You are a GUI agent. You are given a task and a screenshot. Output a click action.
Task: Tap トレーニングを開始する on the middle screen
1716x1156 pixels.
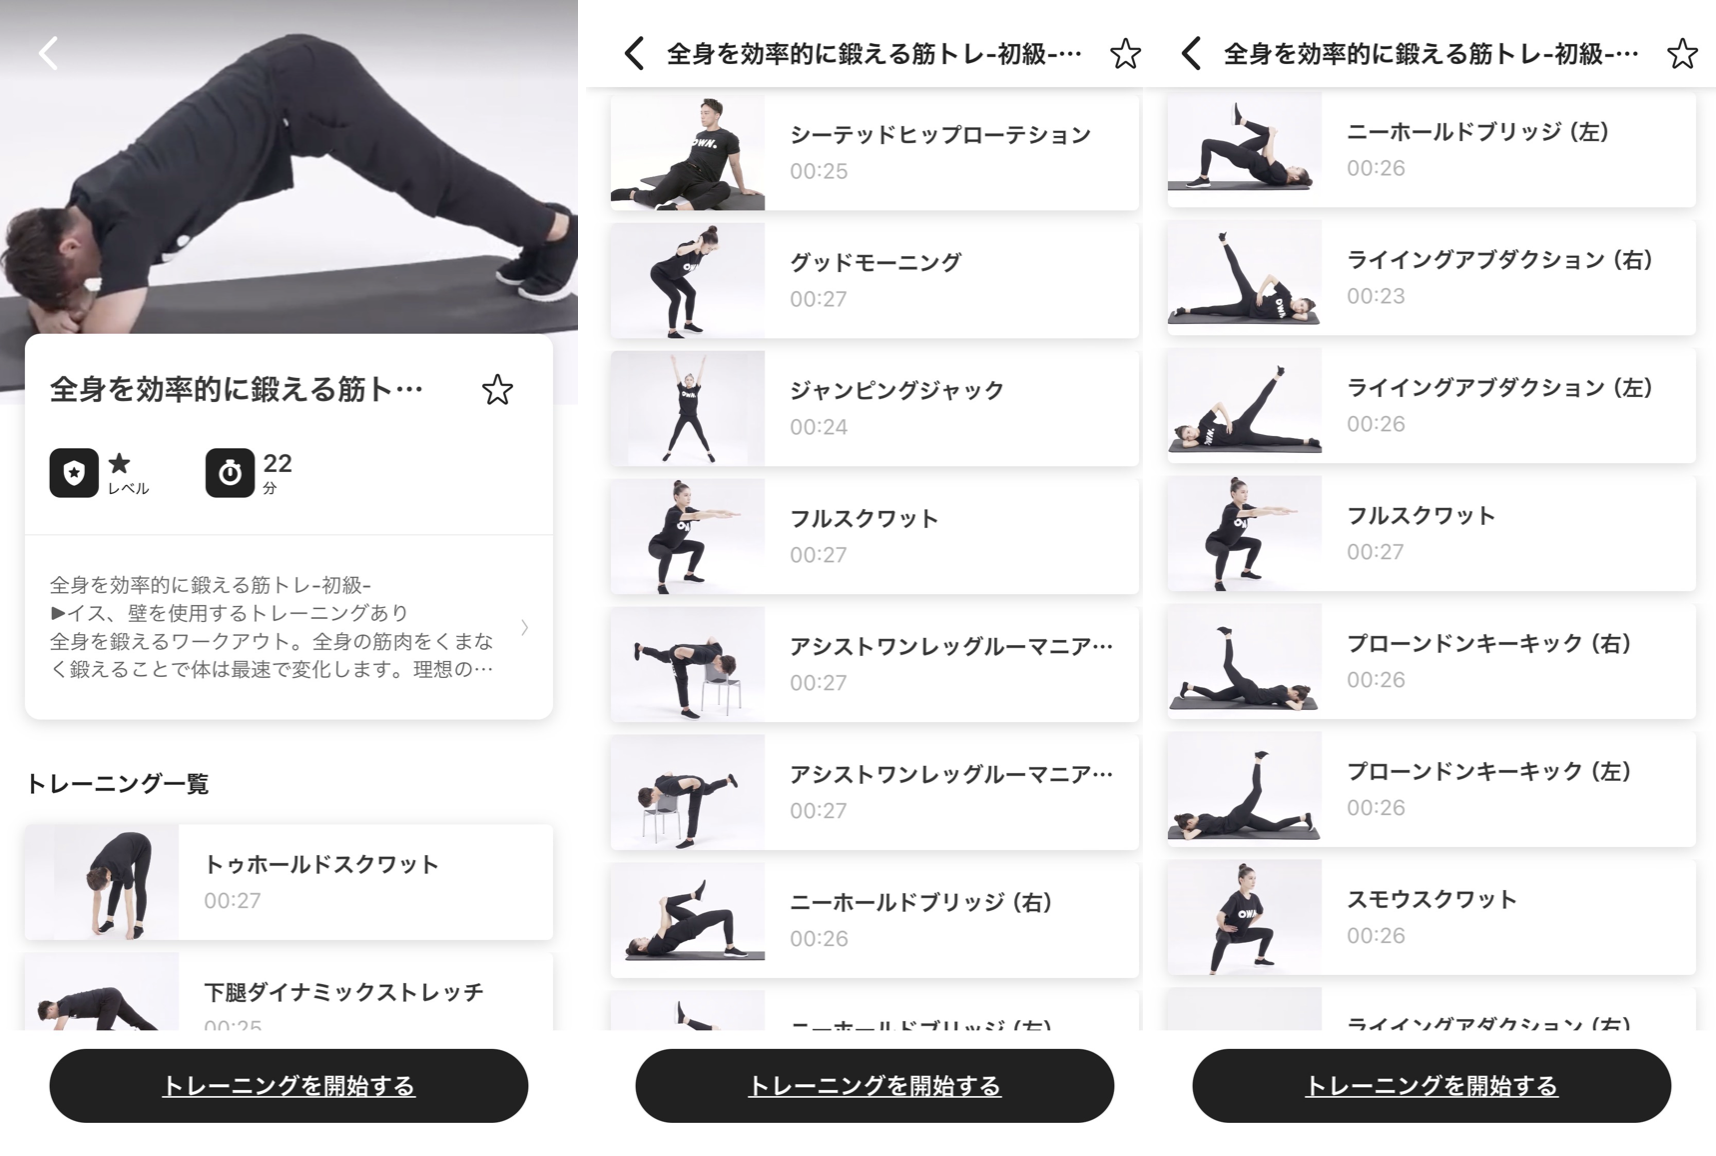coord(875,1086)
